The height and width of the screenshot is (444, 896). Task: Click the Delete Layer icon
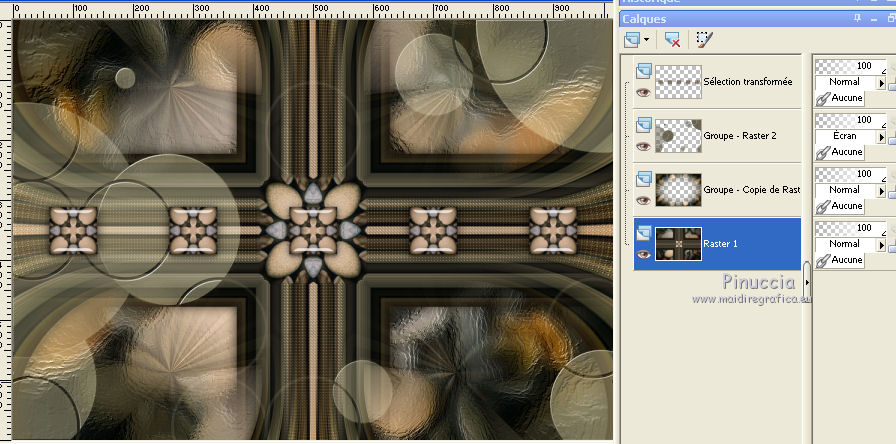click(x=672, y=39)
